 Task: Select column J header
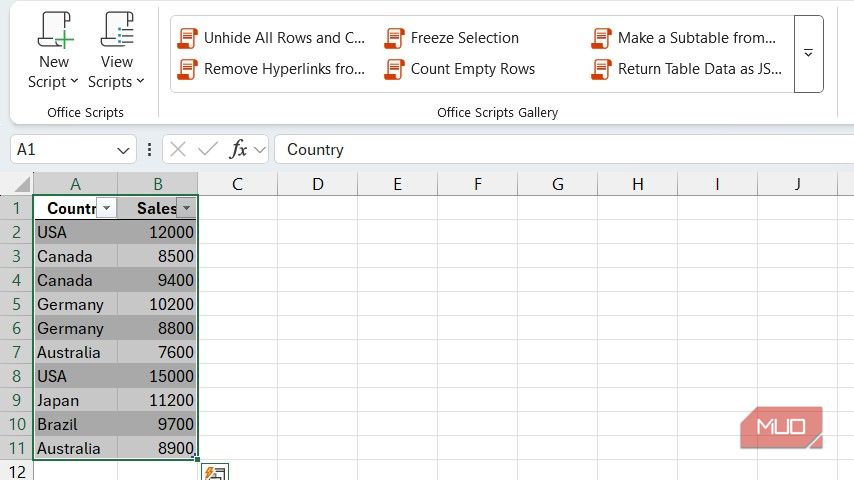click(798, 184)
